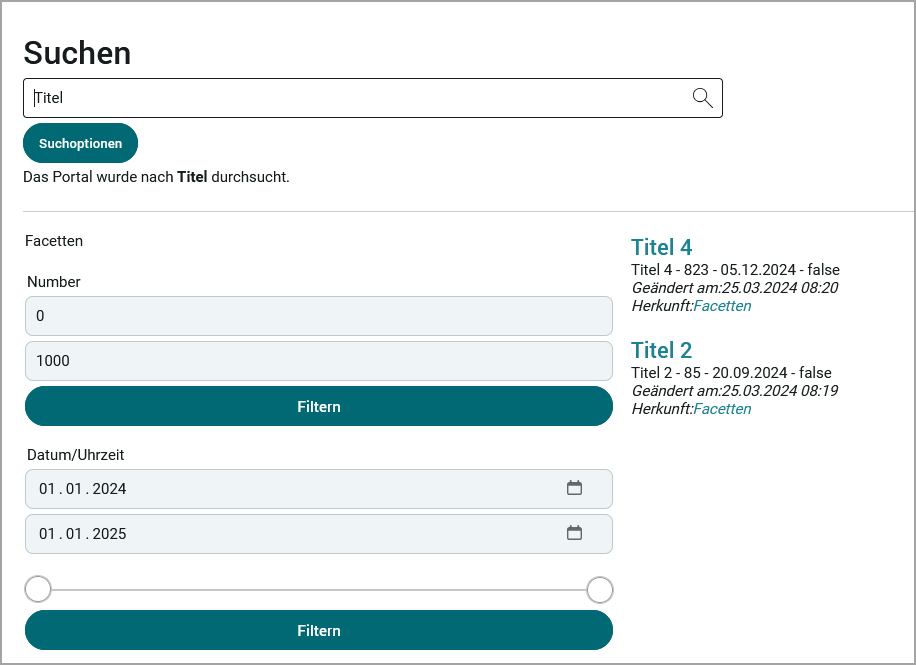Open calendar picker for the 01.01.2024 date
The width and height of the screenshot is (916, 665).
pyautogui.click(x=574, y=489)
